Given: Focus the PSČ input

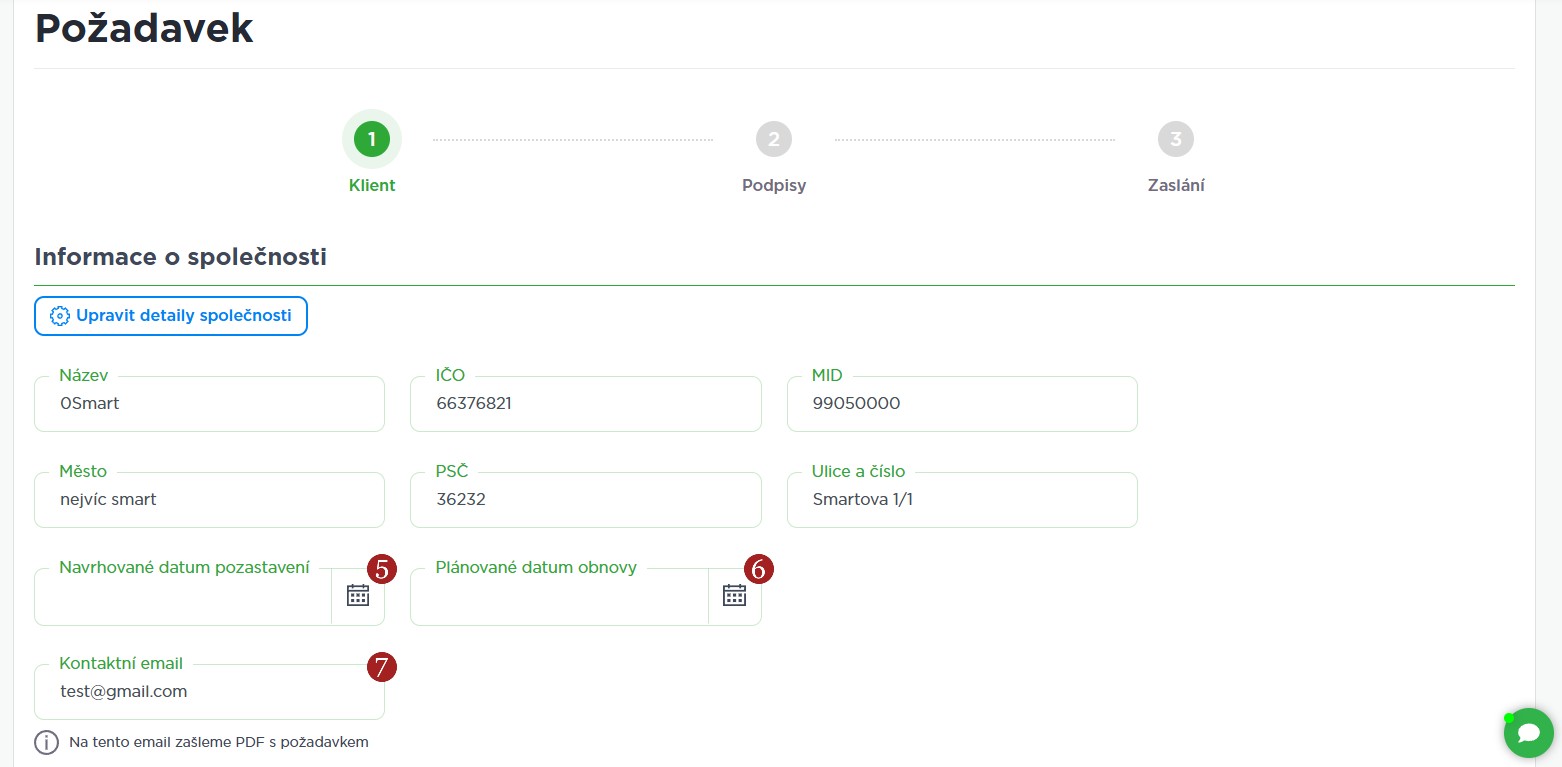Looking at the screenshot, I should click(585, 500).
